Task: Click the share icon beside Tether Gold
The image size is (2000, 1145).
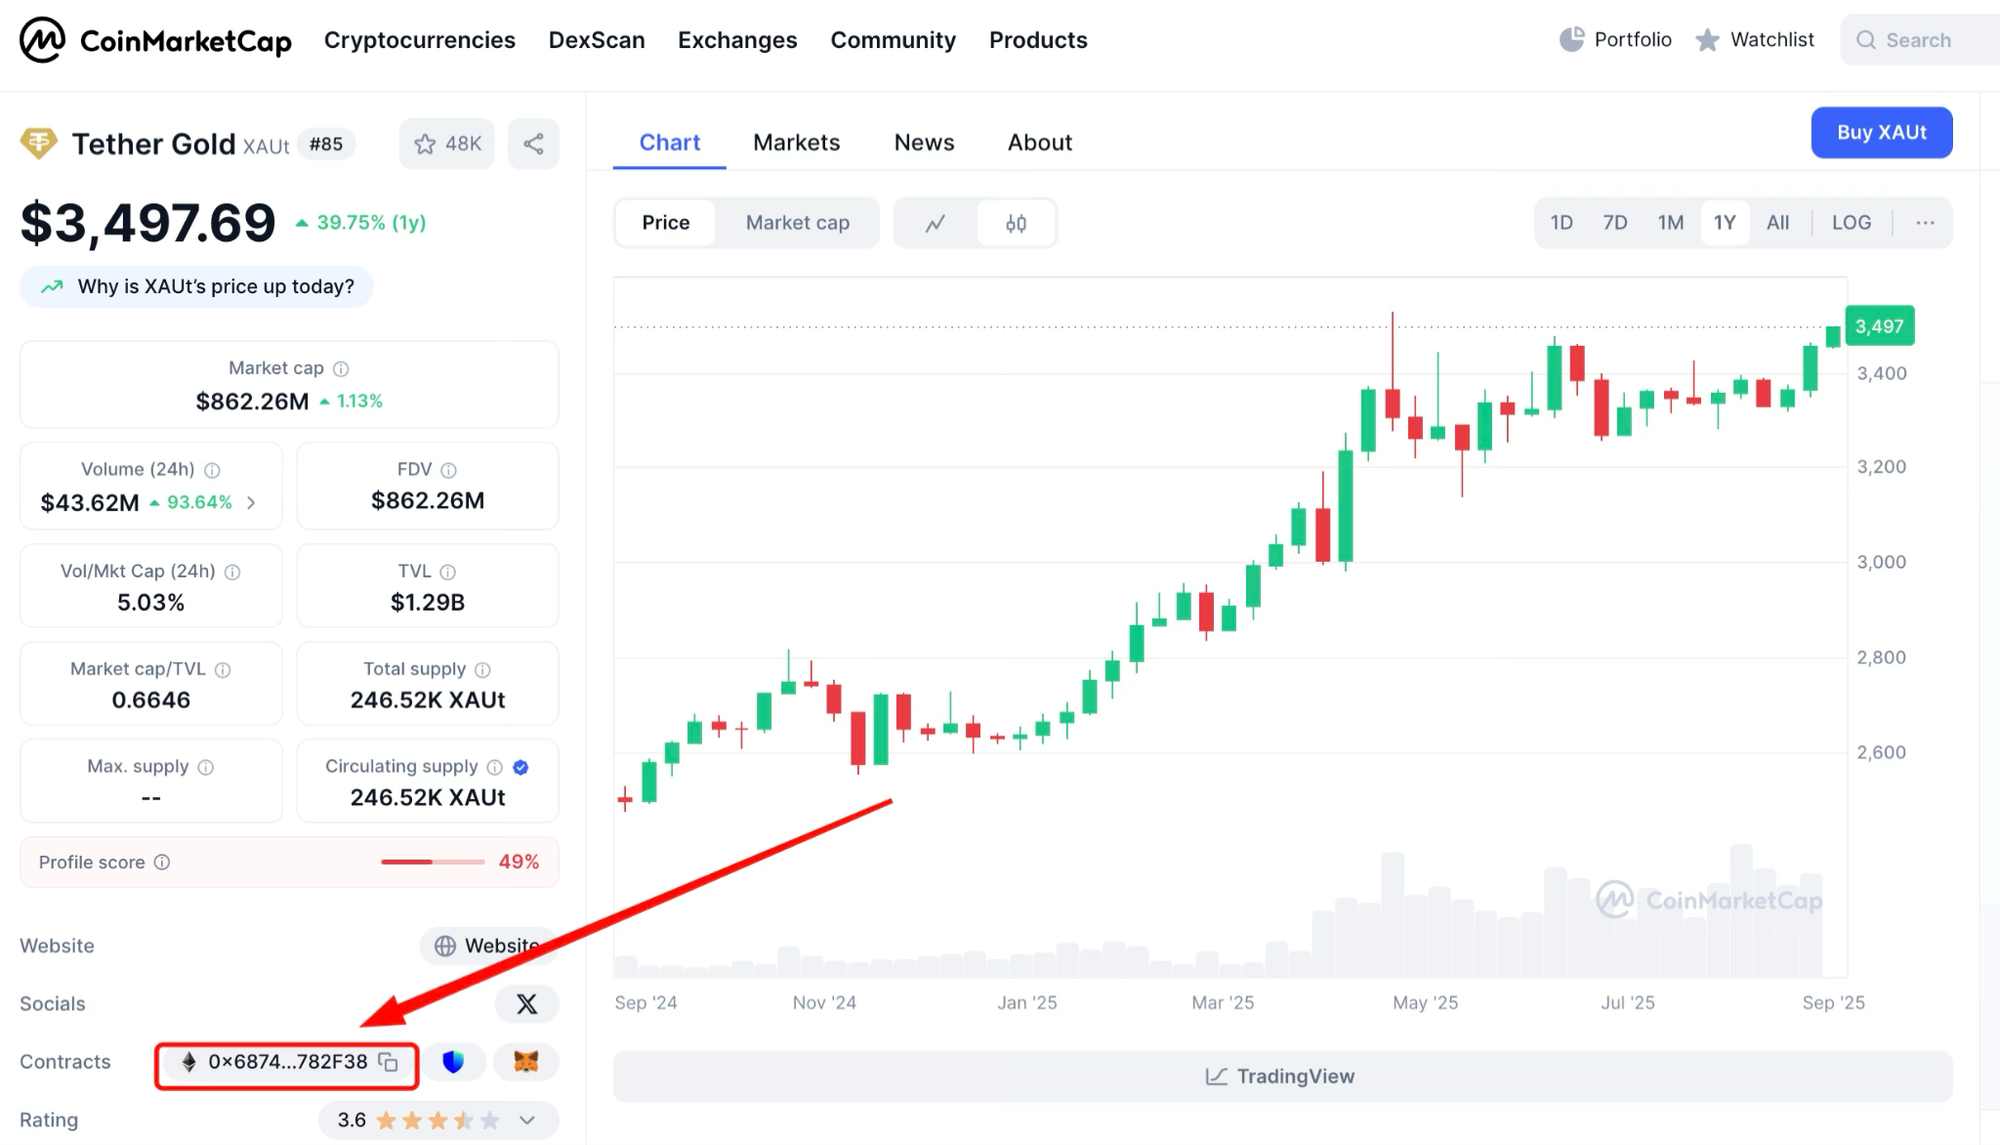Action: coord(533,144)
